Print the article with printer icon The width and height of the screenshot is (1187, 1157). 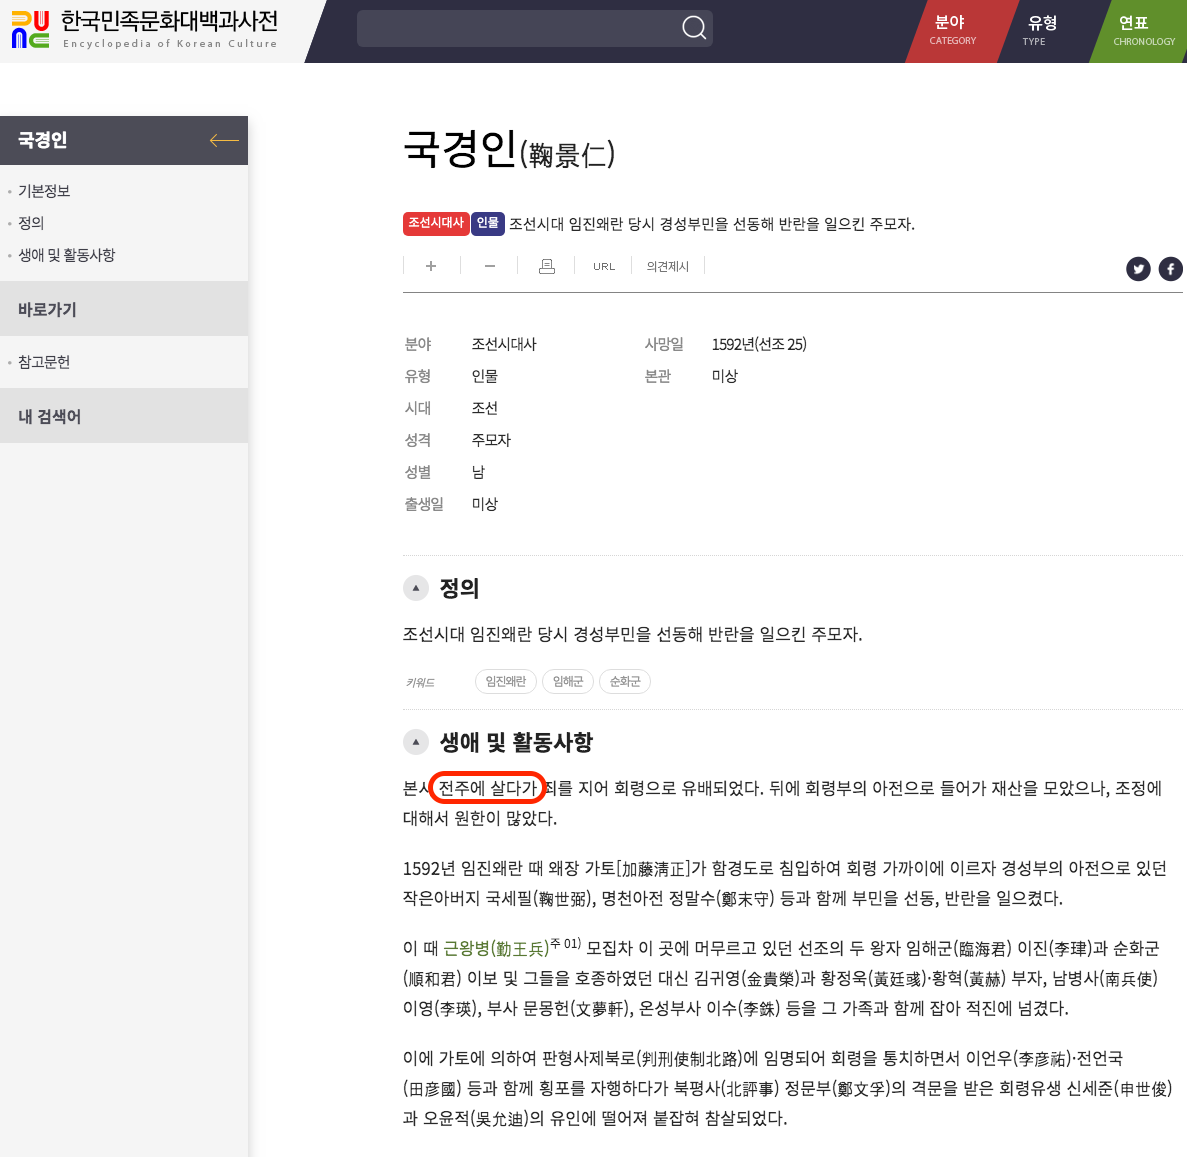[547, 266]
